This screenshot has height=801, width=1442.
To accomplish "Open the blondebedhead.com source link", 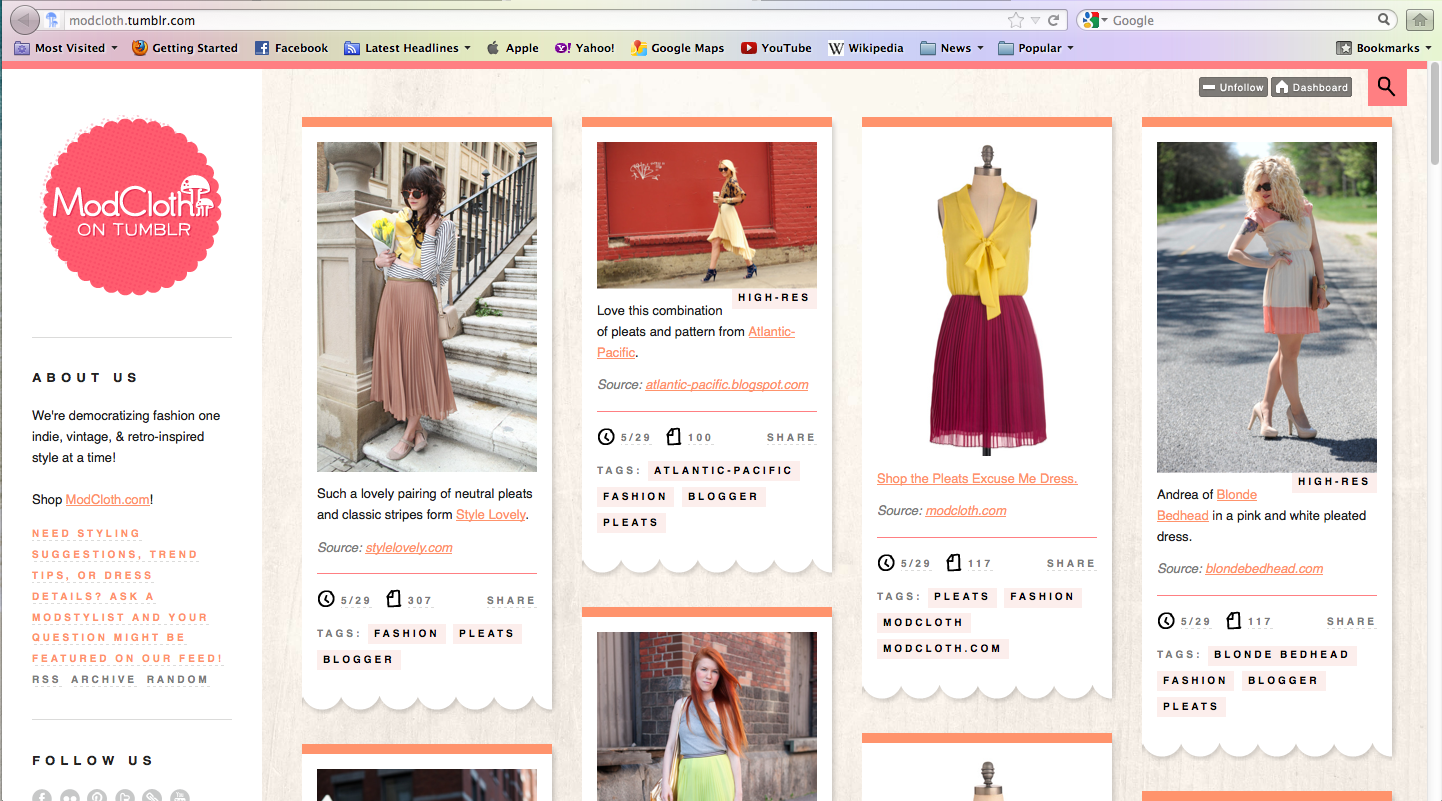I will pyautogui.click(x=1264, y=569).
